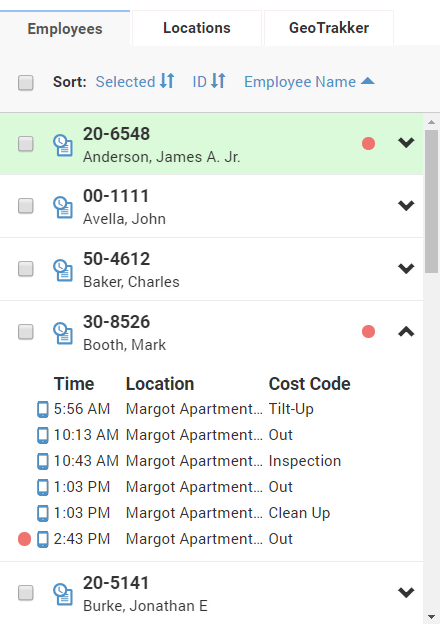Click red status dot for Anderson, James
Image resolution: width=440 pixels, height=624 pixels.
pos(368,143)
